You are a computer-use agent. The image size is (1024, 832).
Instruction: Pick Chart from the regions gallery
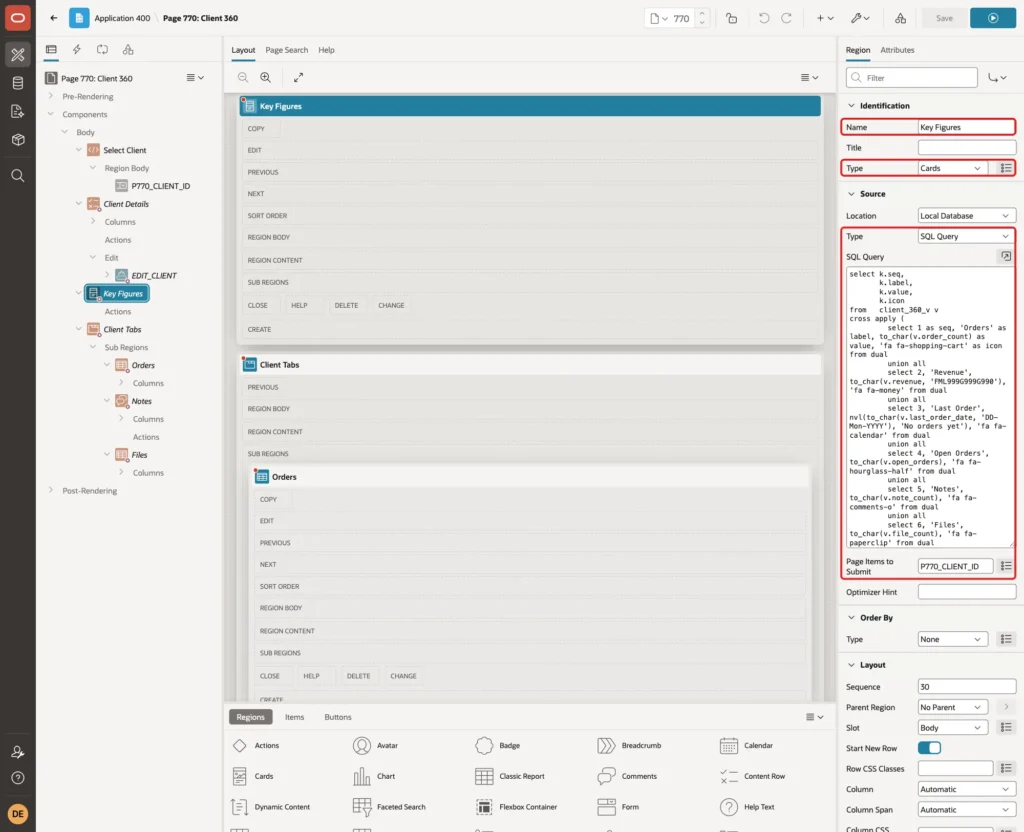pyautogui.click(x=374, y=776)
